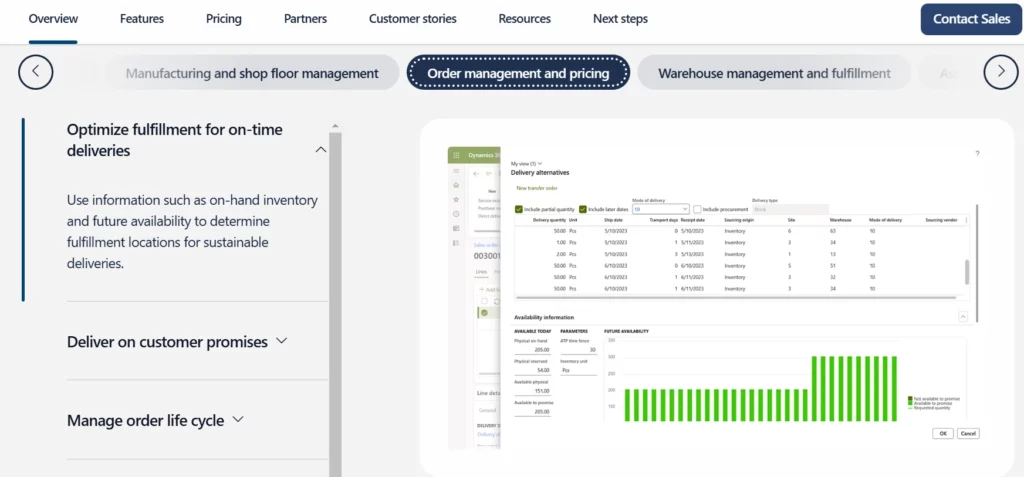Click the grid column options vertical dots icon
The width and height of the screenshot is (1024, 477).
(x=967, y=220)
